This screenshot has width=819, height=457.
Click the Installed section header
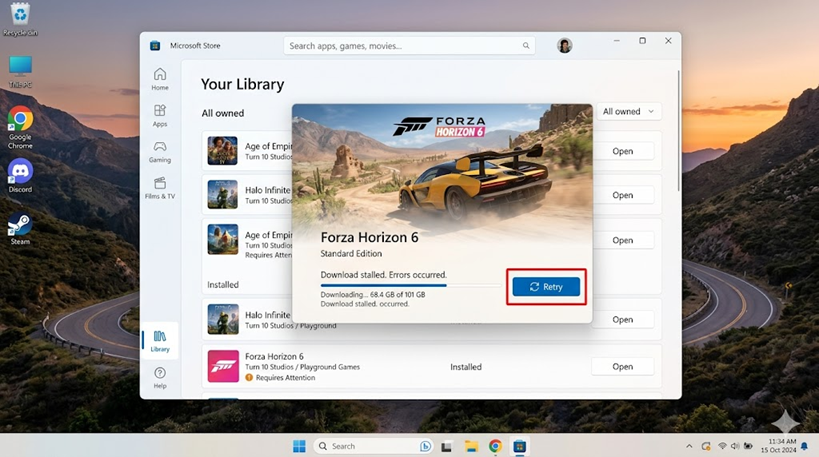pyautogui.click(x=223, y=285)
